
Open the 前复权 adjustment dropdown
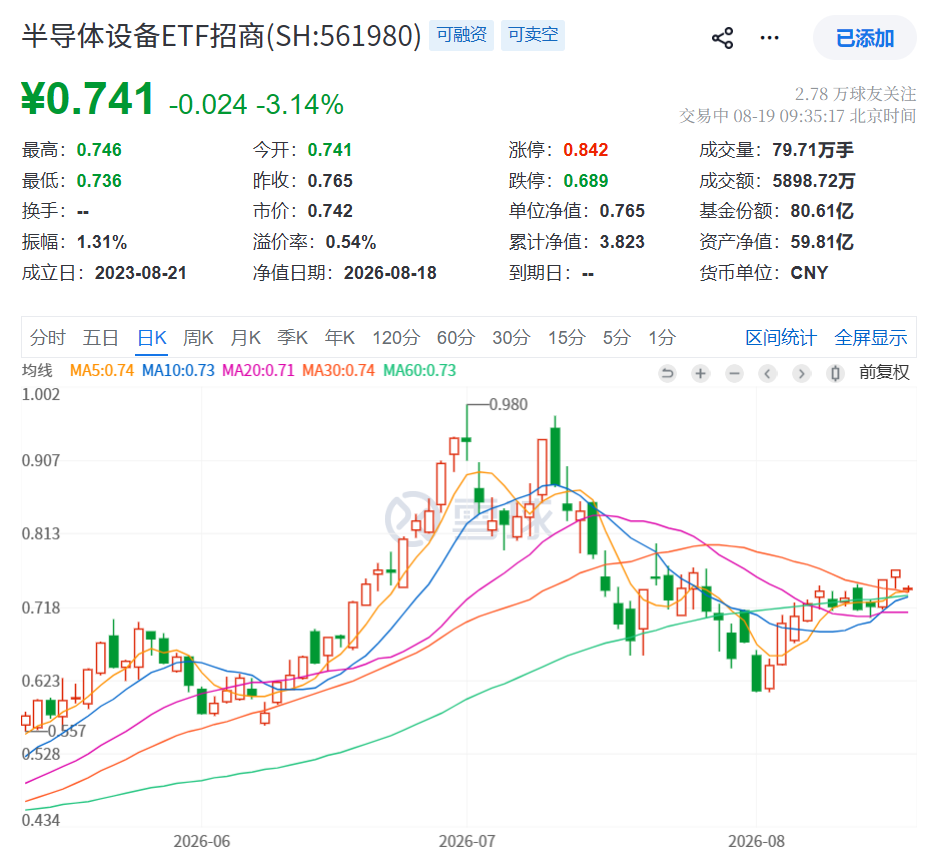[x=884, y=372]
